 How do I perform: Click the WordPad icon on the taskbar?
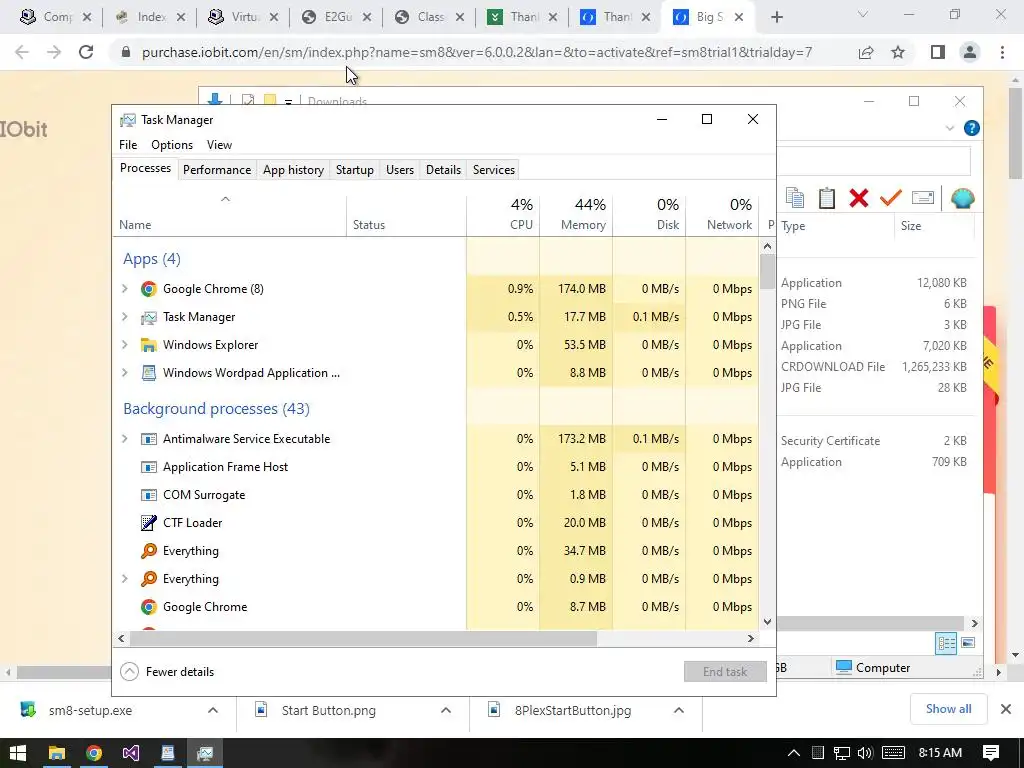pyautogui.click(x=168, y=753)
